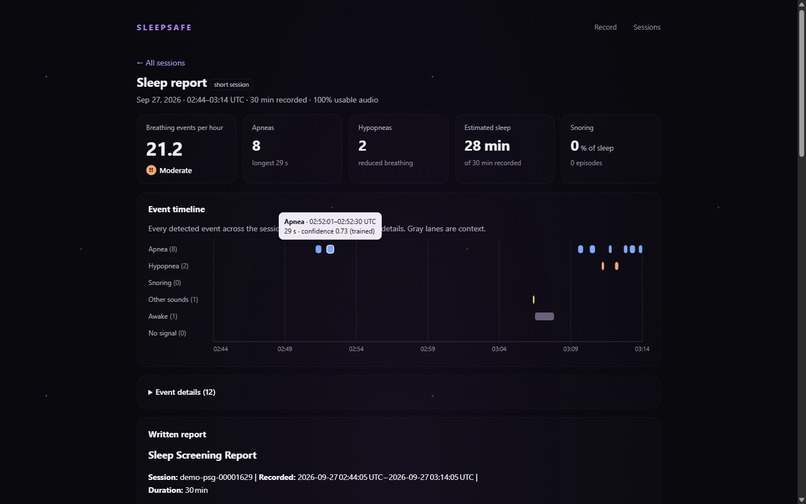Select the yellow Other sounds marker
The width and height of the screenshot is (806, 504).
534,299
